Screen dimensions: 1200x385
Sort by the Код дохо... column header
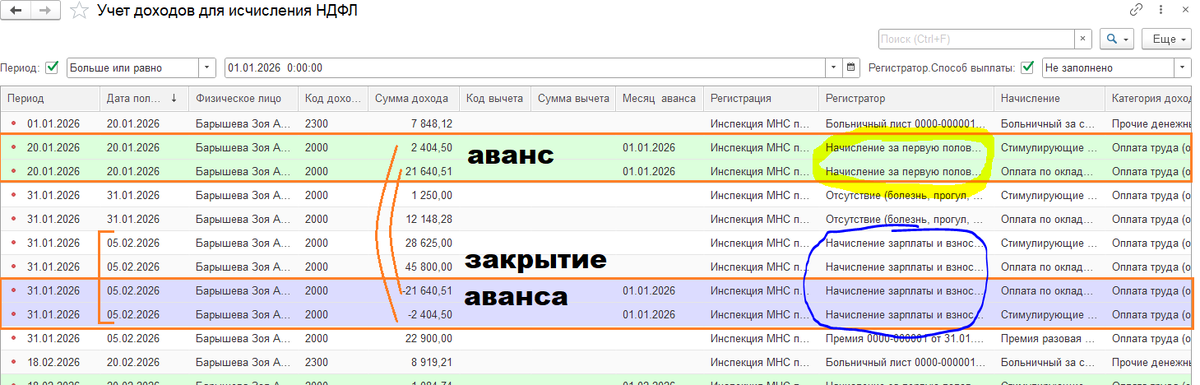[x=333, y=99]
